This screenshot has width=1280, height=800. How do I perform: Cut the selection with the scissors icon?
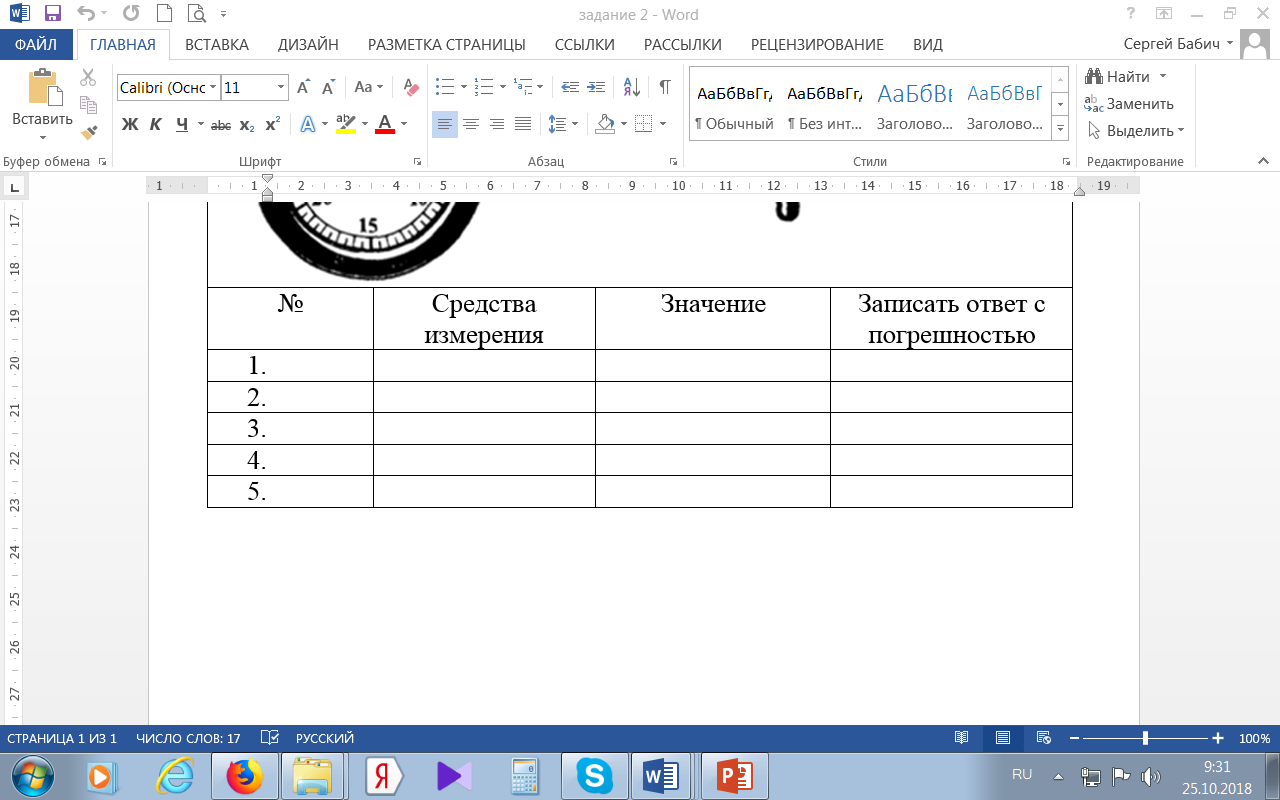pos(88,77)
